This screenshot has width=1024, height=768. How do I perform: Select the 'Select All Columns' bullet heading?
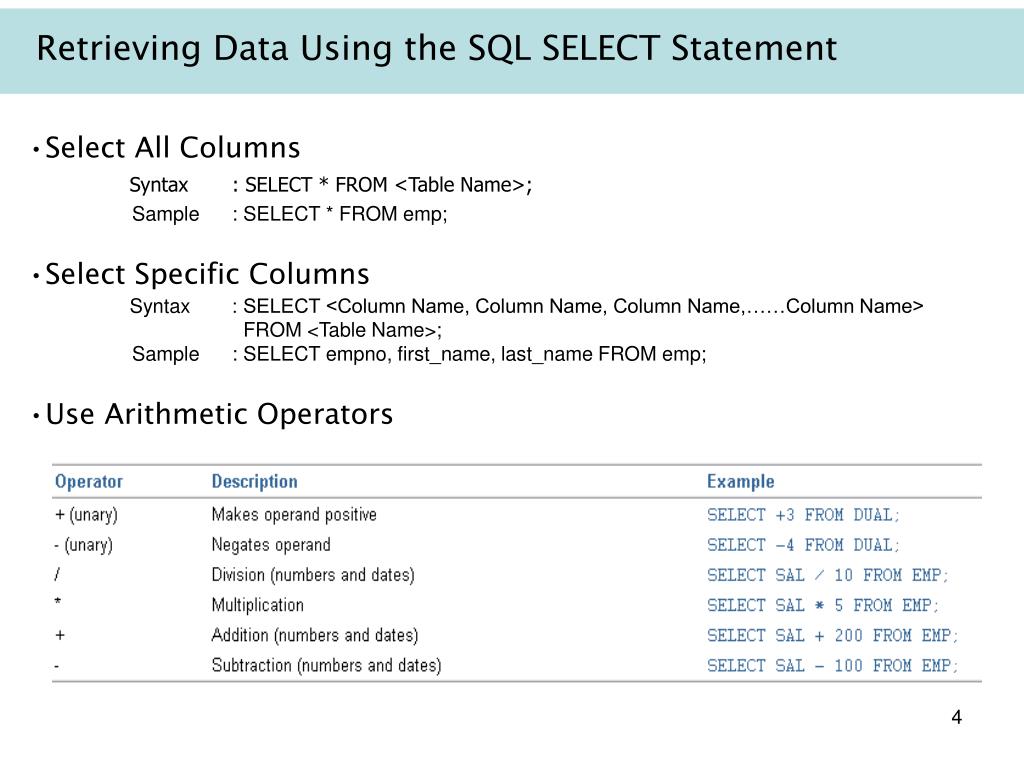pyautogui.click(x=172, y=148)
